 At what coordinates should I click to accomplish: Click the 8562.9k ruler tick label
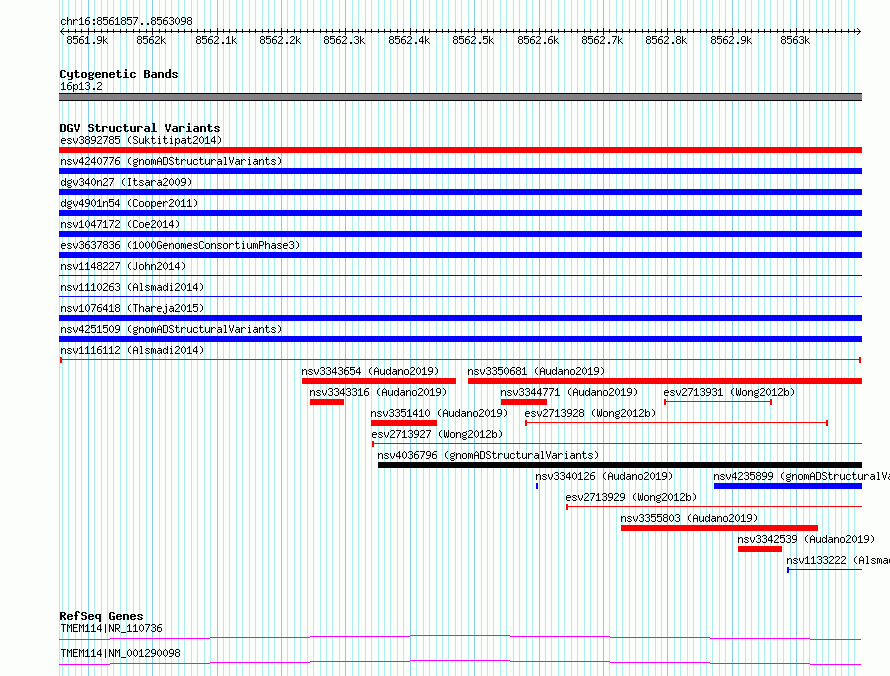(731, 40)
